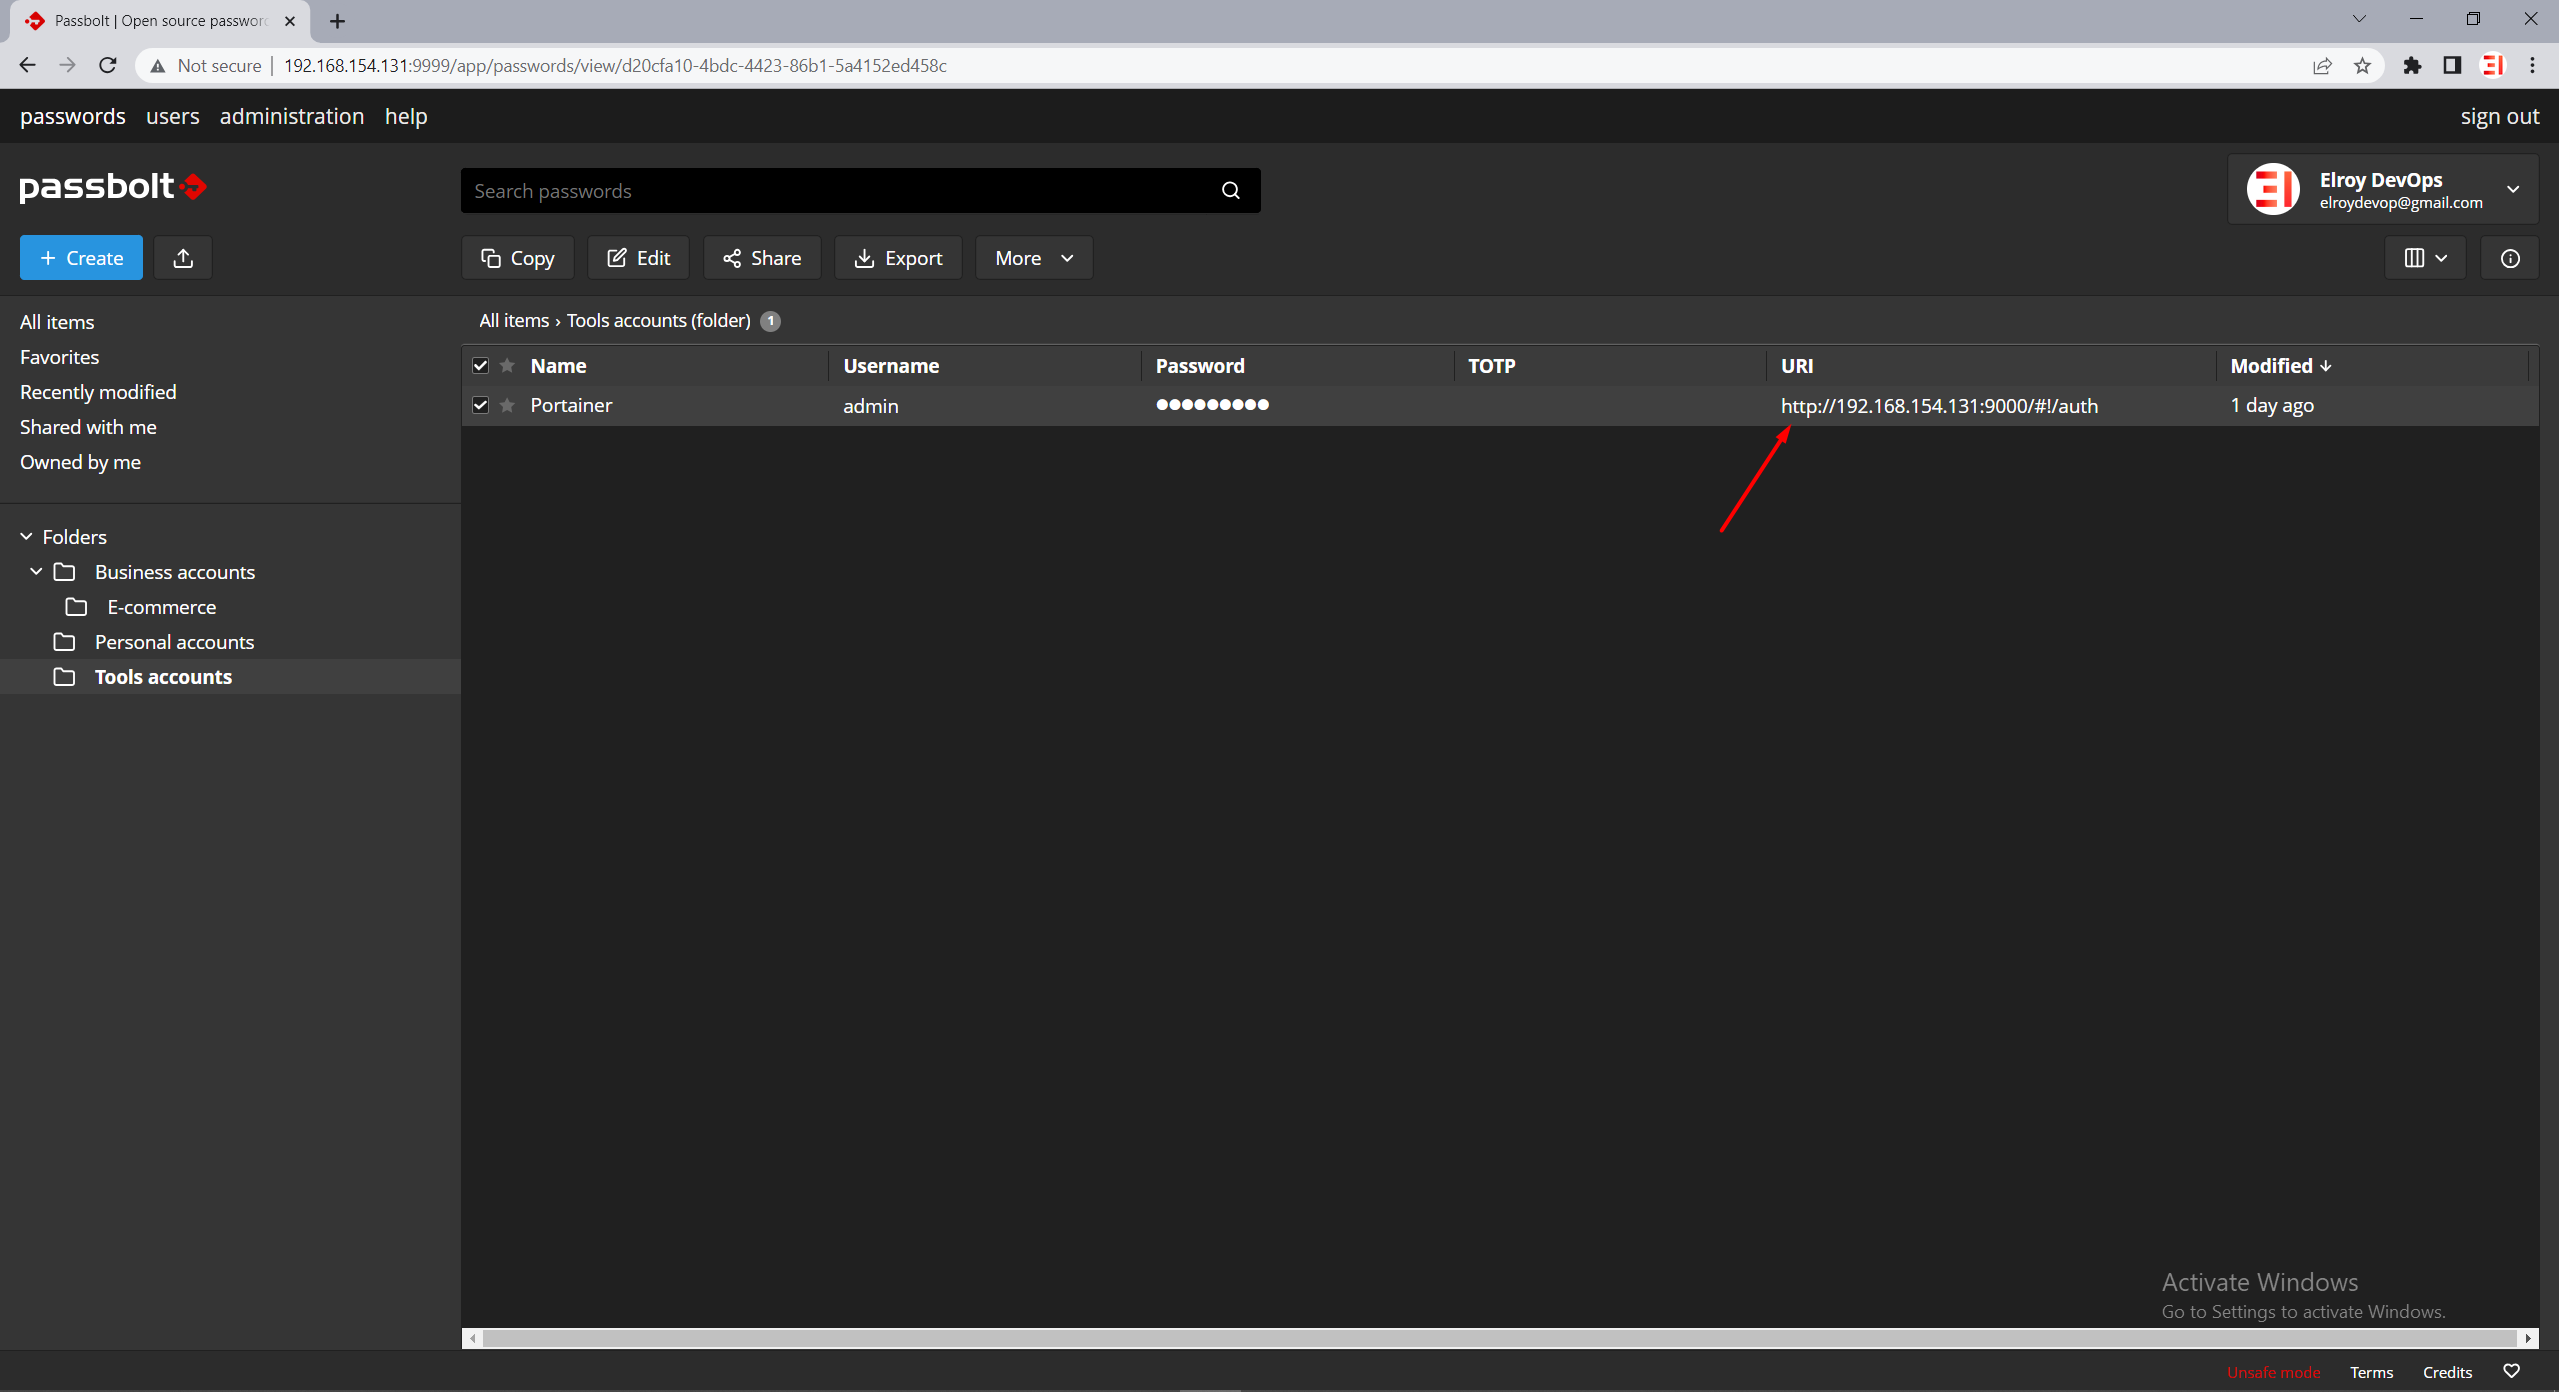Click the Not secure warning icon
The height and width of the screenshot is (1392, 2559).
158,66
